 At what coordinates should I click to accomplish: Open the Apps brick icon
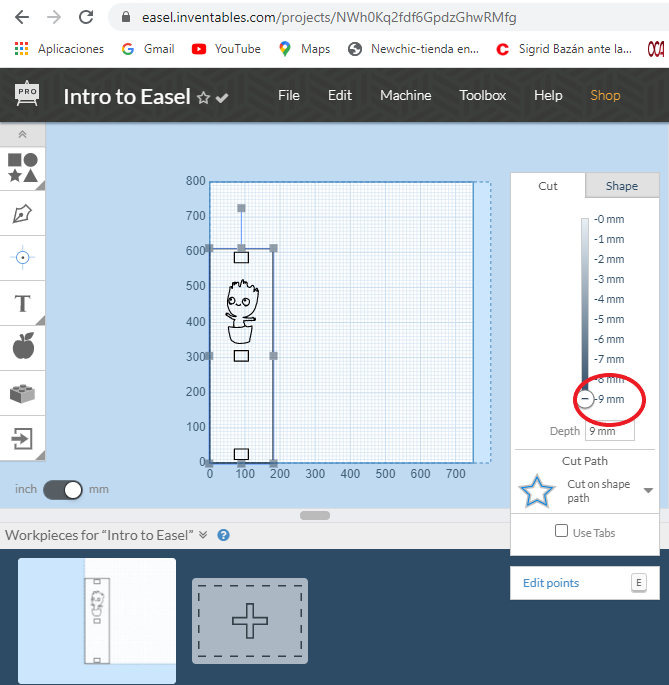[x=22, y=393]
